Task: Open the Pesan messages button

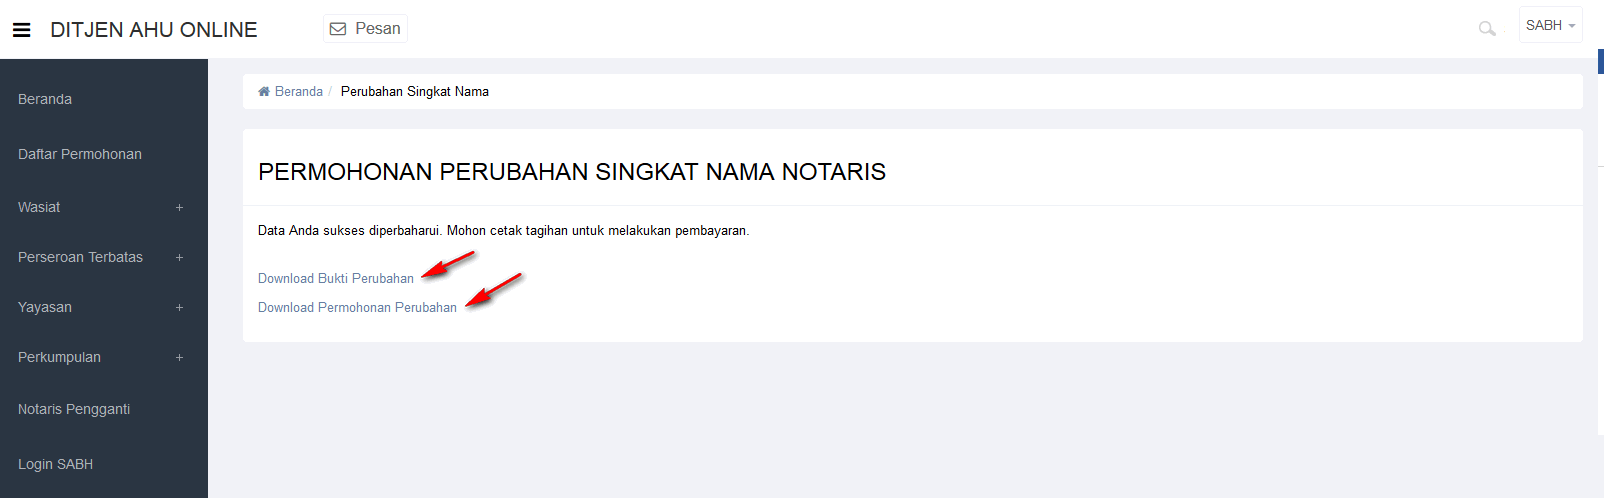Action: click(365, 29)
